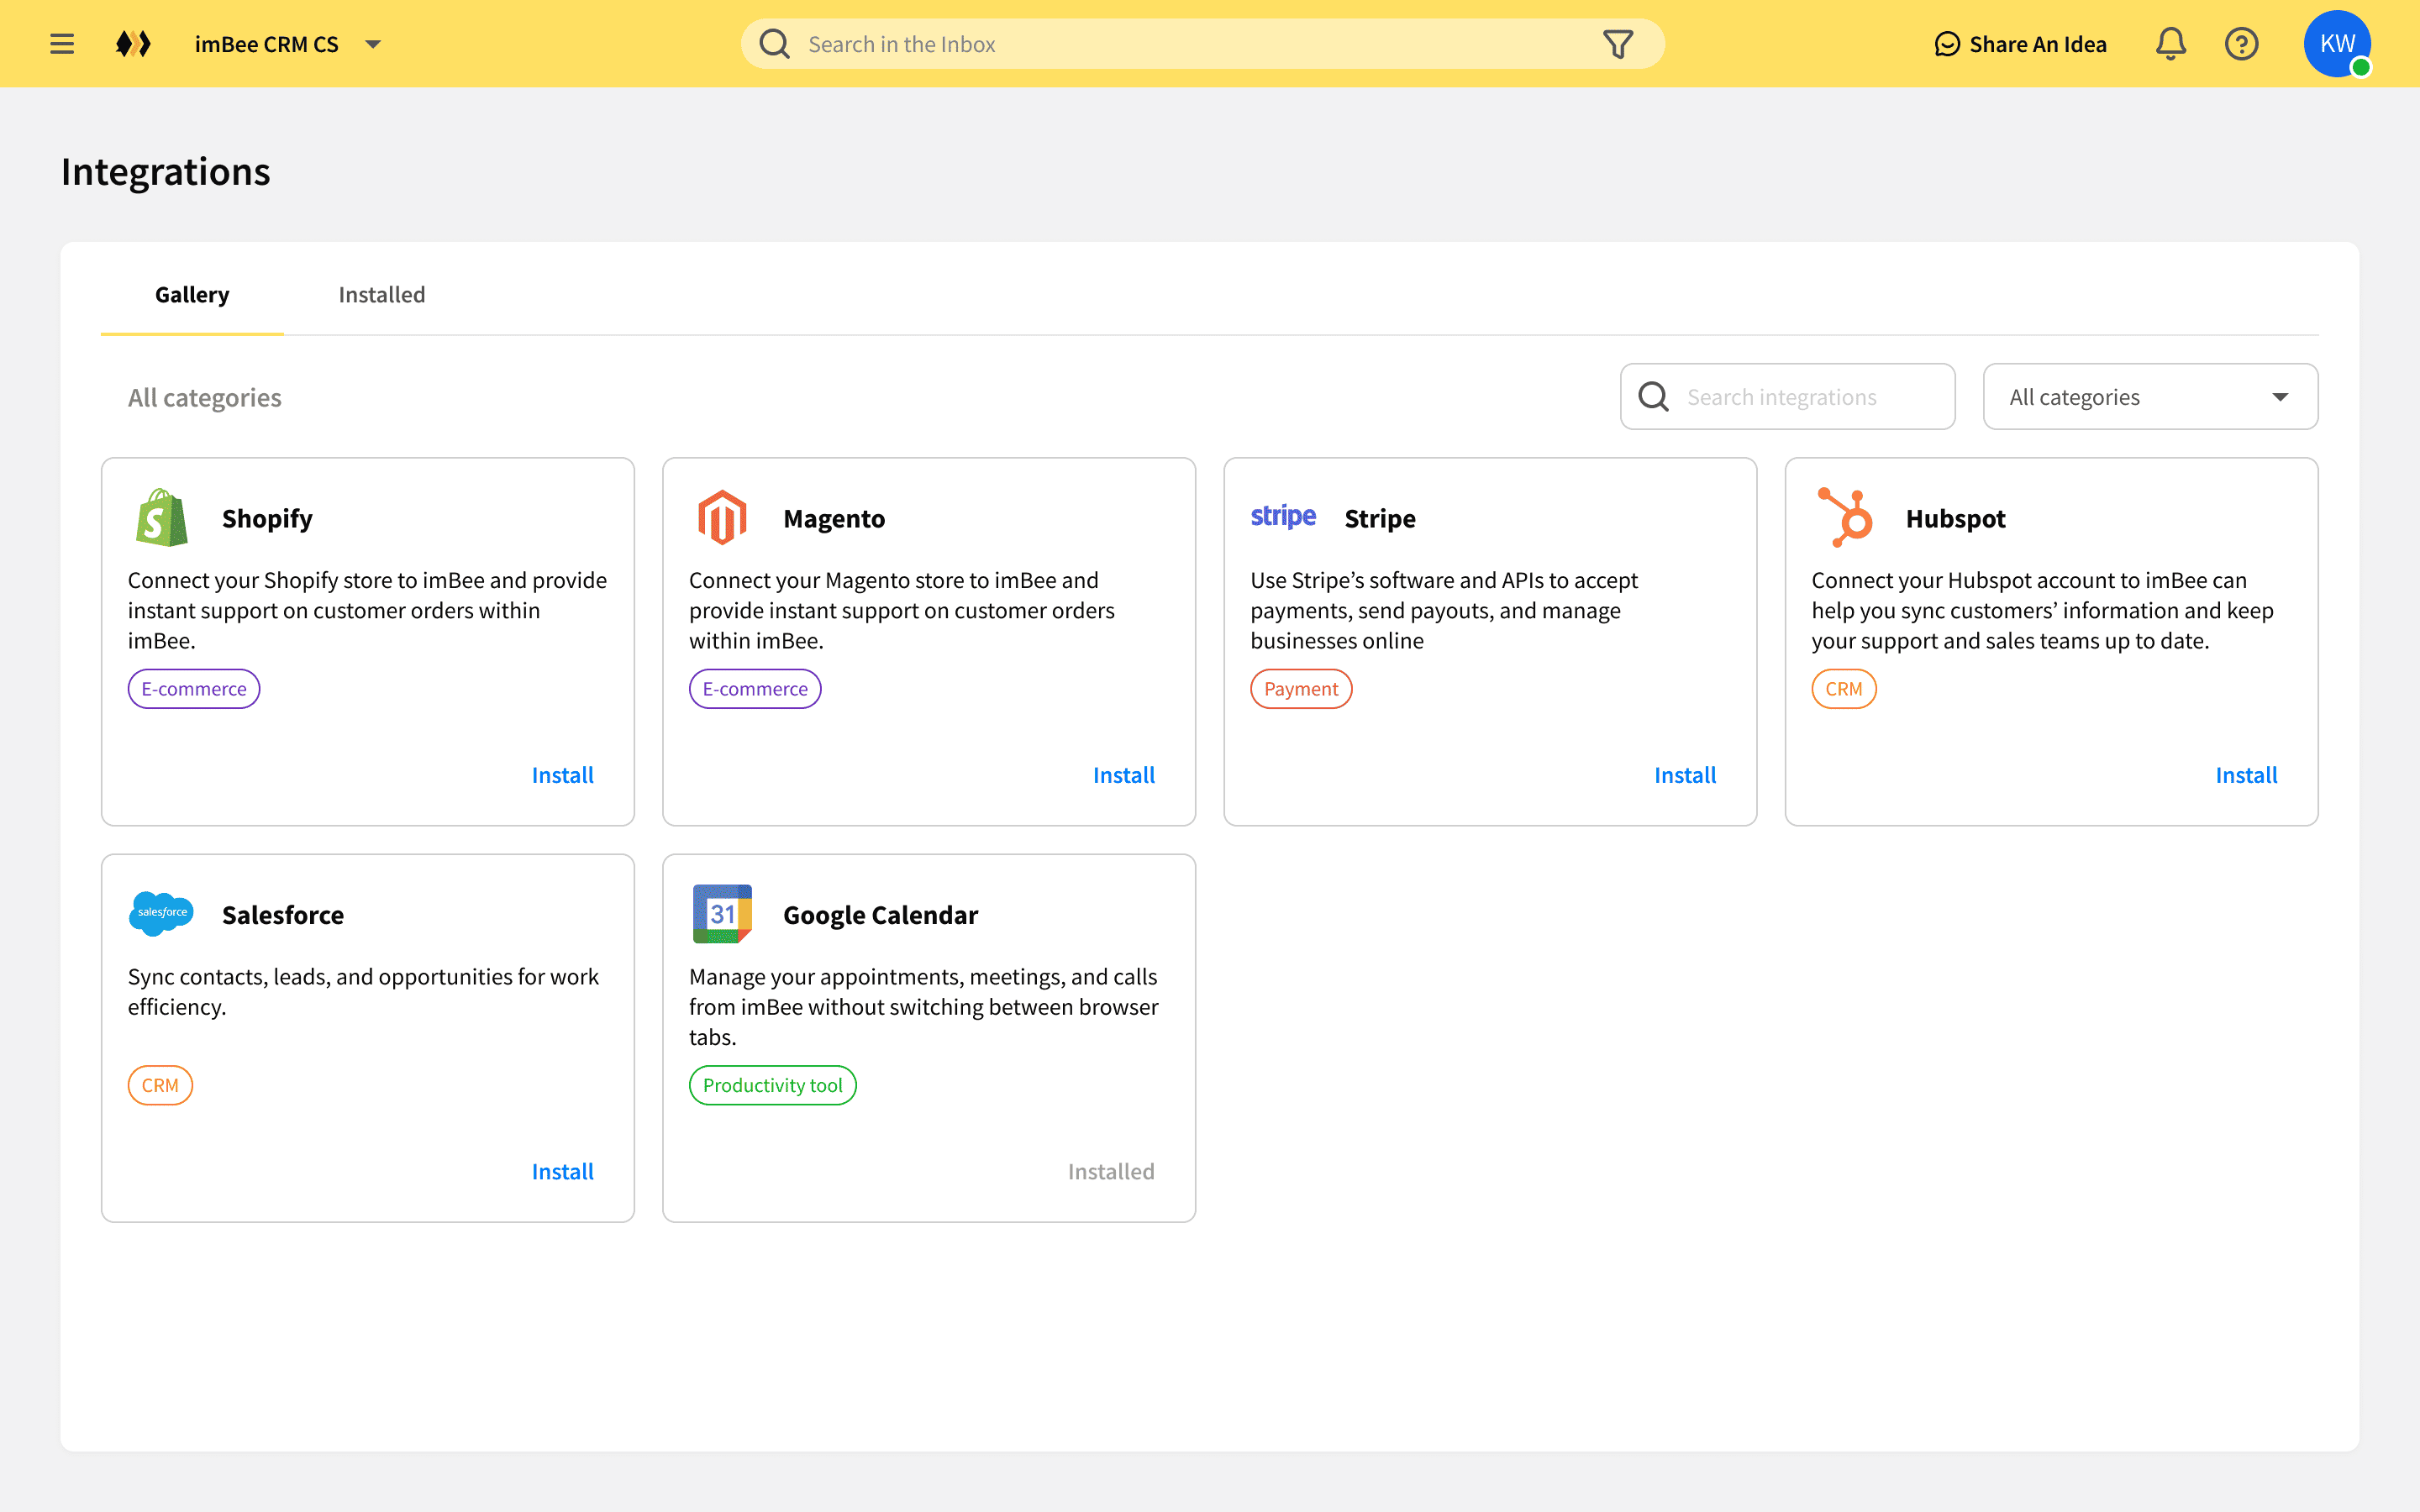Viewport: 2420px width, 1512px height.
Task: Open the hamburger navigation menu
Action: 62,44
